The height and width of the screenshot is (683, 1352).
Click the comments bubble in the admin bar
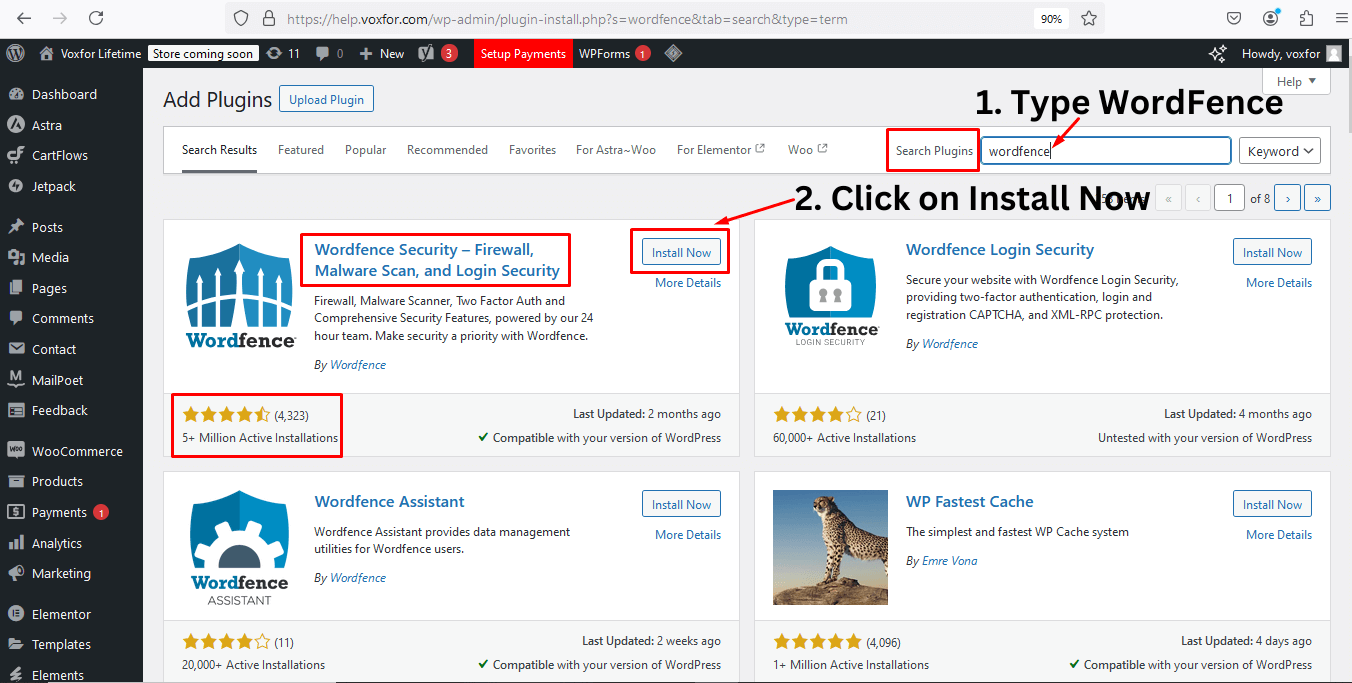[322, 53]
